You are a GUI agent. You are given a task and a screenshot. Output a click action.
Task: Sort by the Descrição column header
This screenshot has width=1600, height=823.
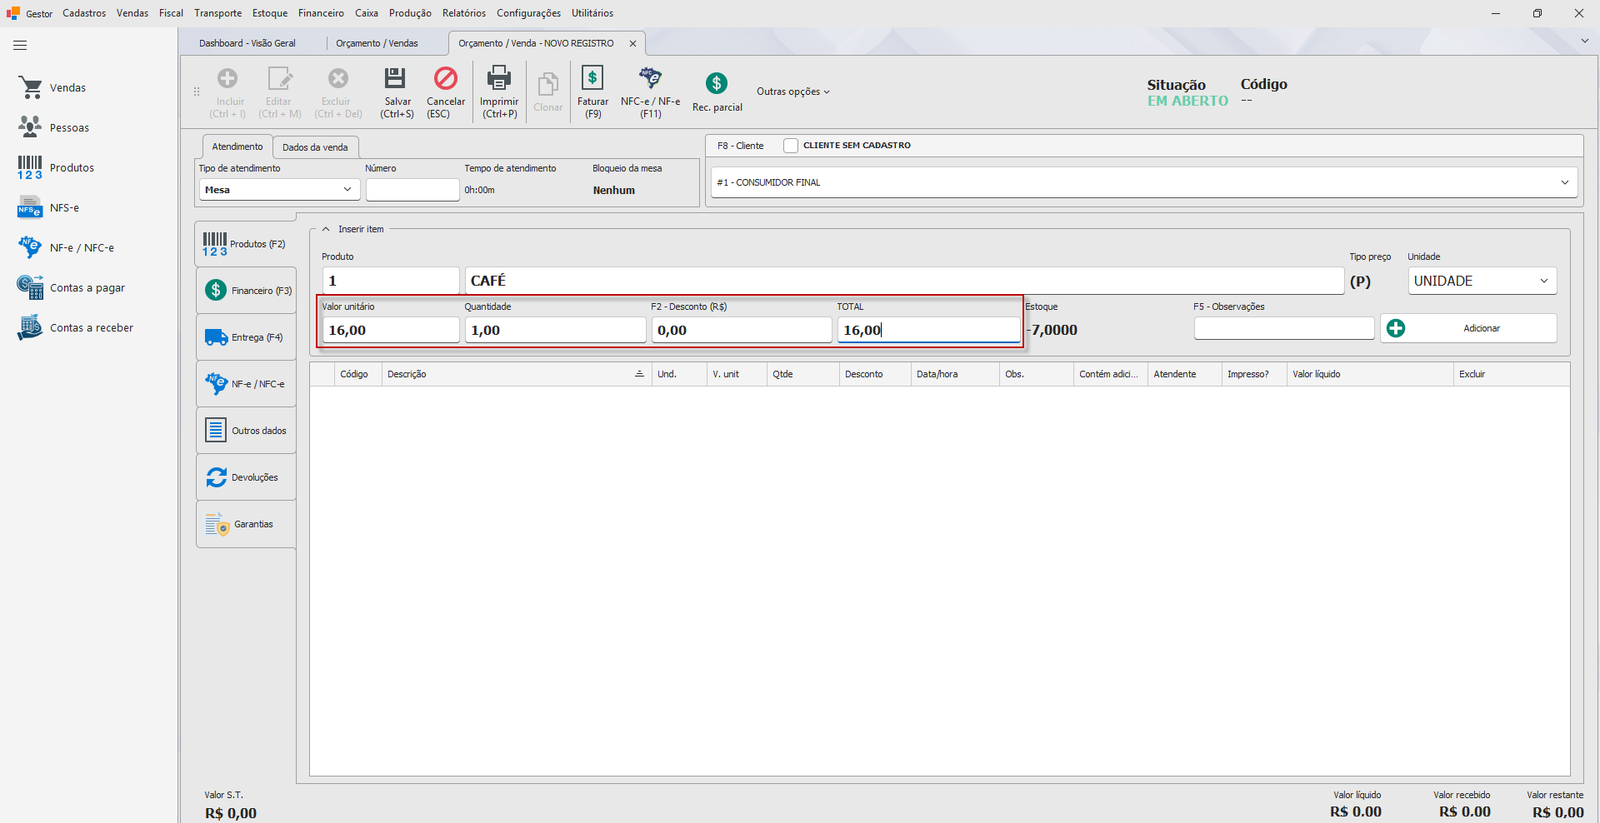[x=514, y=374]
